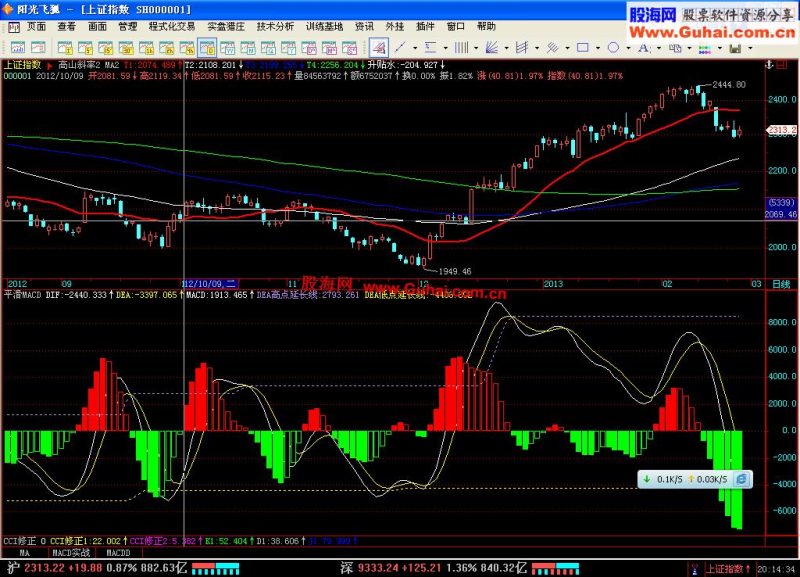Click the anchor icon at chart top right
This screenshot has height=577, width=800.
coord(769,65)
